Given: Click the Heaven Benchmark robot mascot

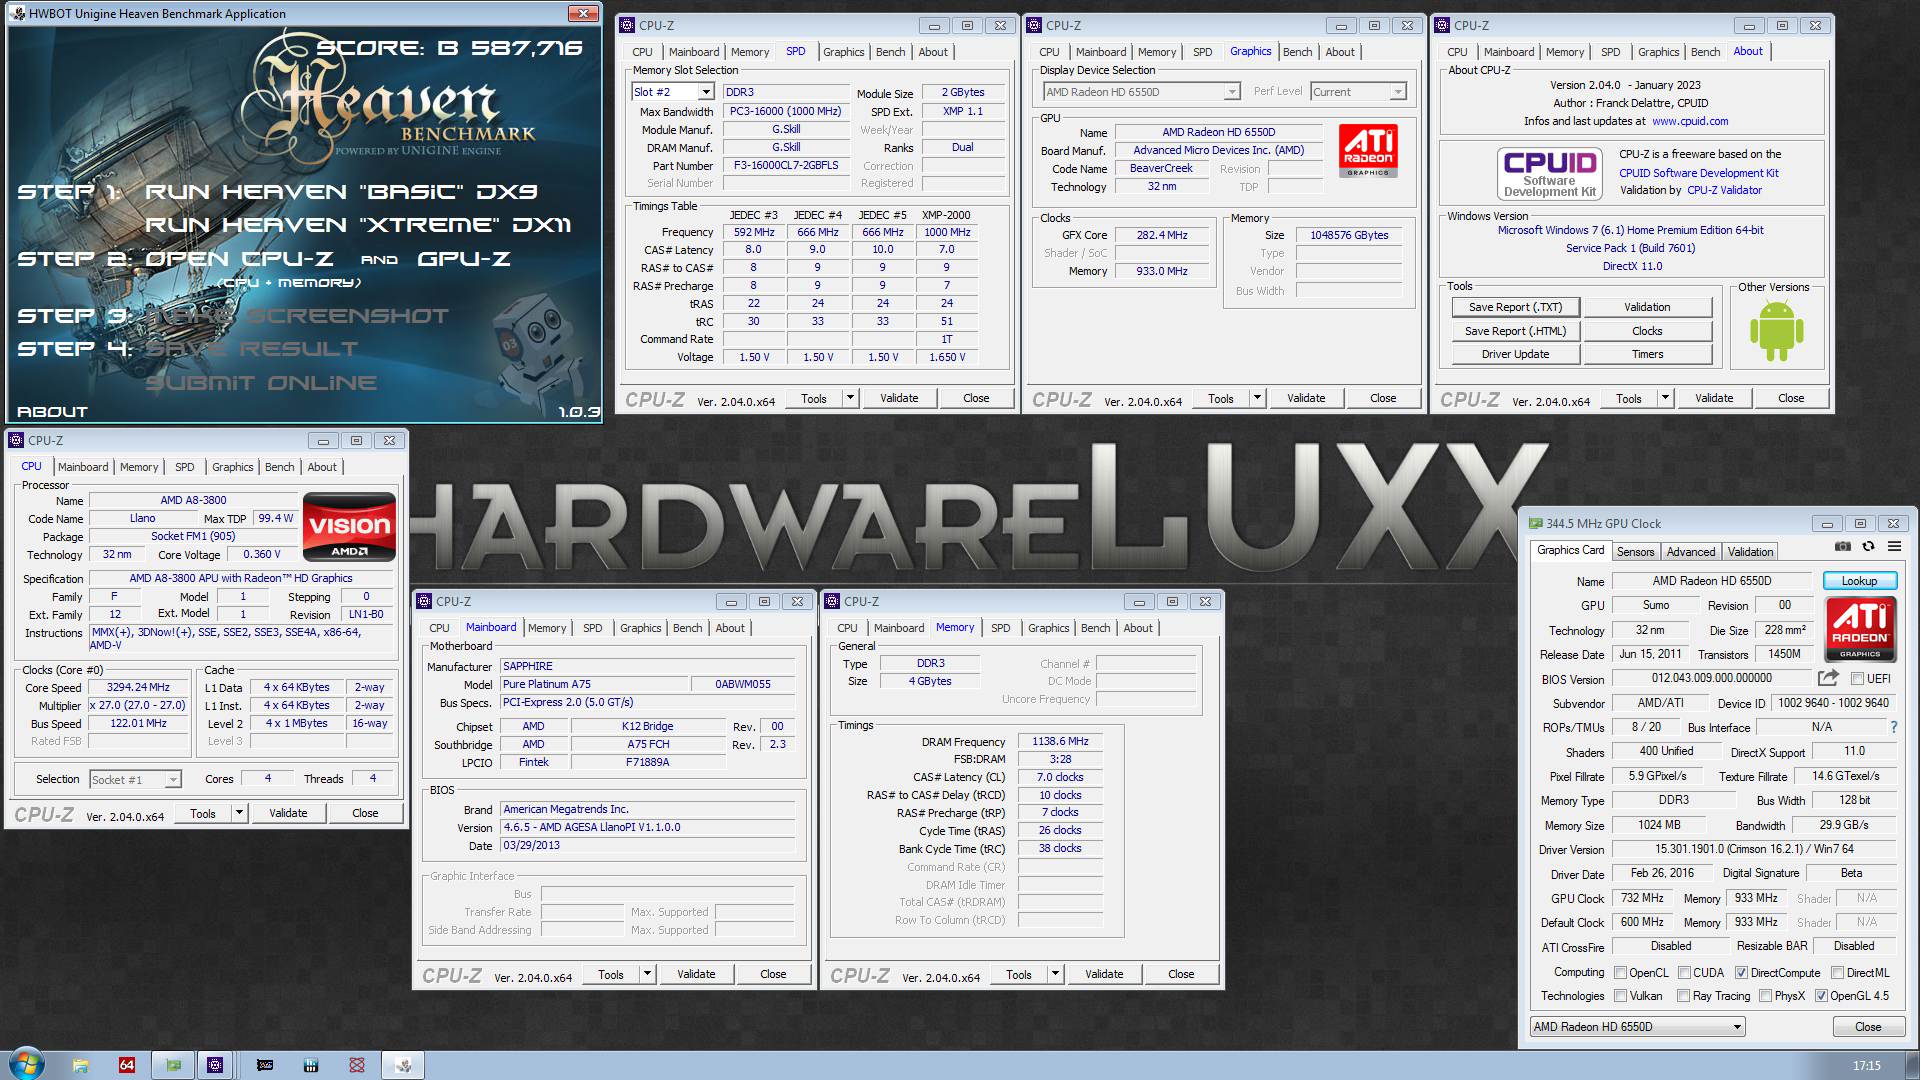Looking at the screenshot, I should click(535, 350).
